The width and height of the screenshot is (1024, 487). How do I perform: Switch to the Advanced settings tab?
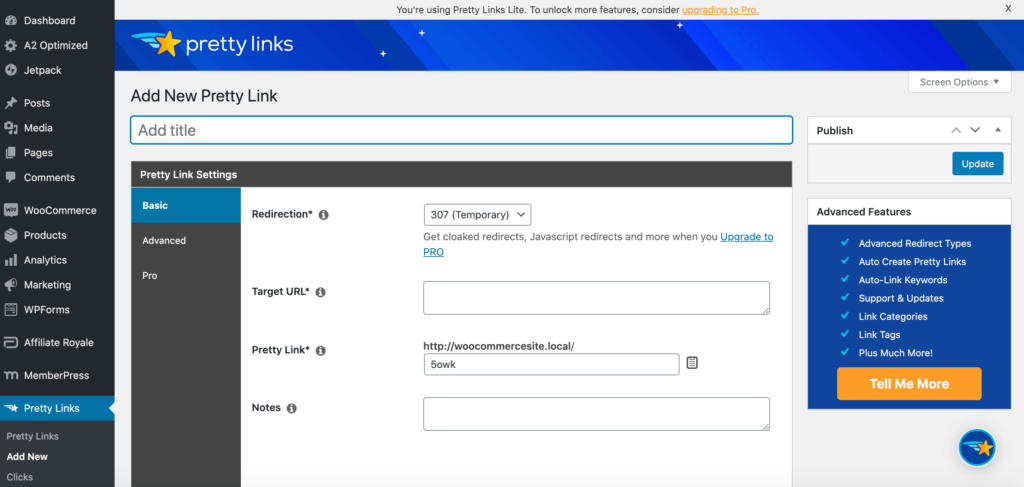(186, 240)
